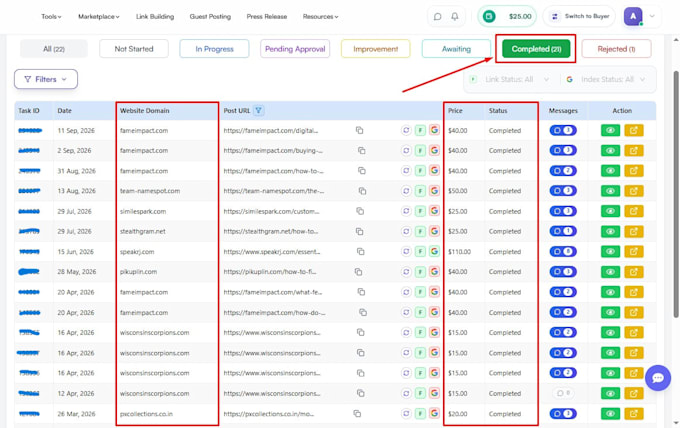The height and width of the screenshot is (428, 680).
Task: Open the floating live chat bubble
Action: [658, 378]
